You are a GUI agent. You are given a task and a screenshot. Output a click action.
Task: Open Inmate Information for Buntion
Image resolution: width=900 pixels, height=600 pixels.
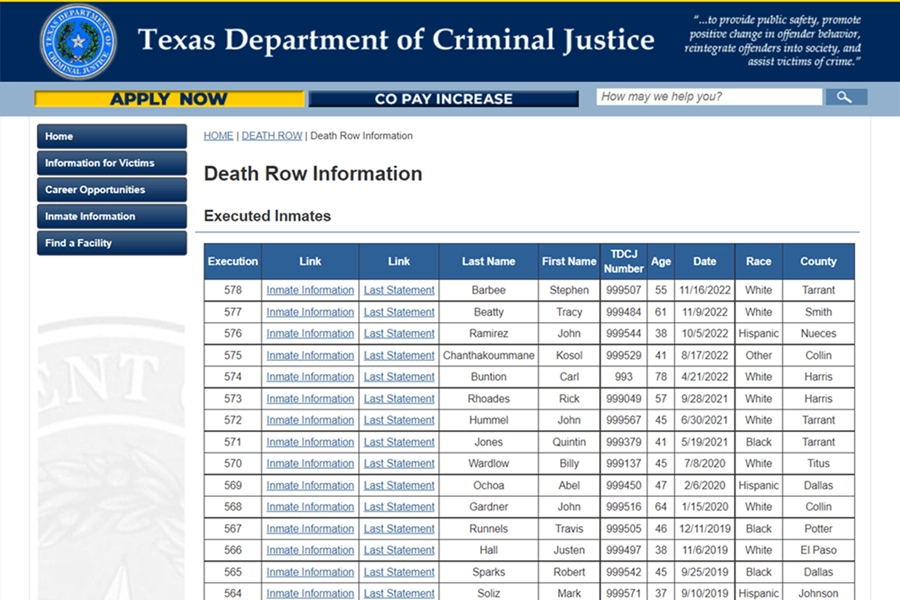(x=310, y=377)
